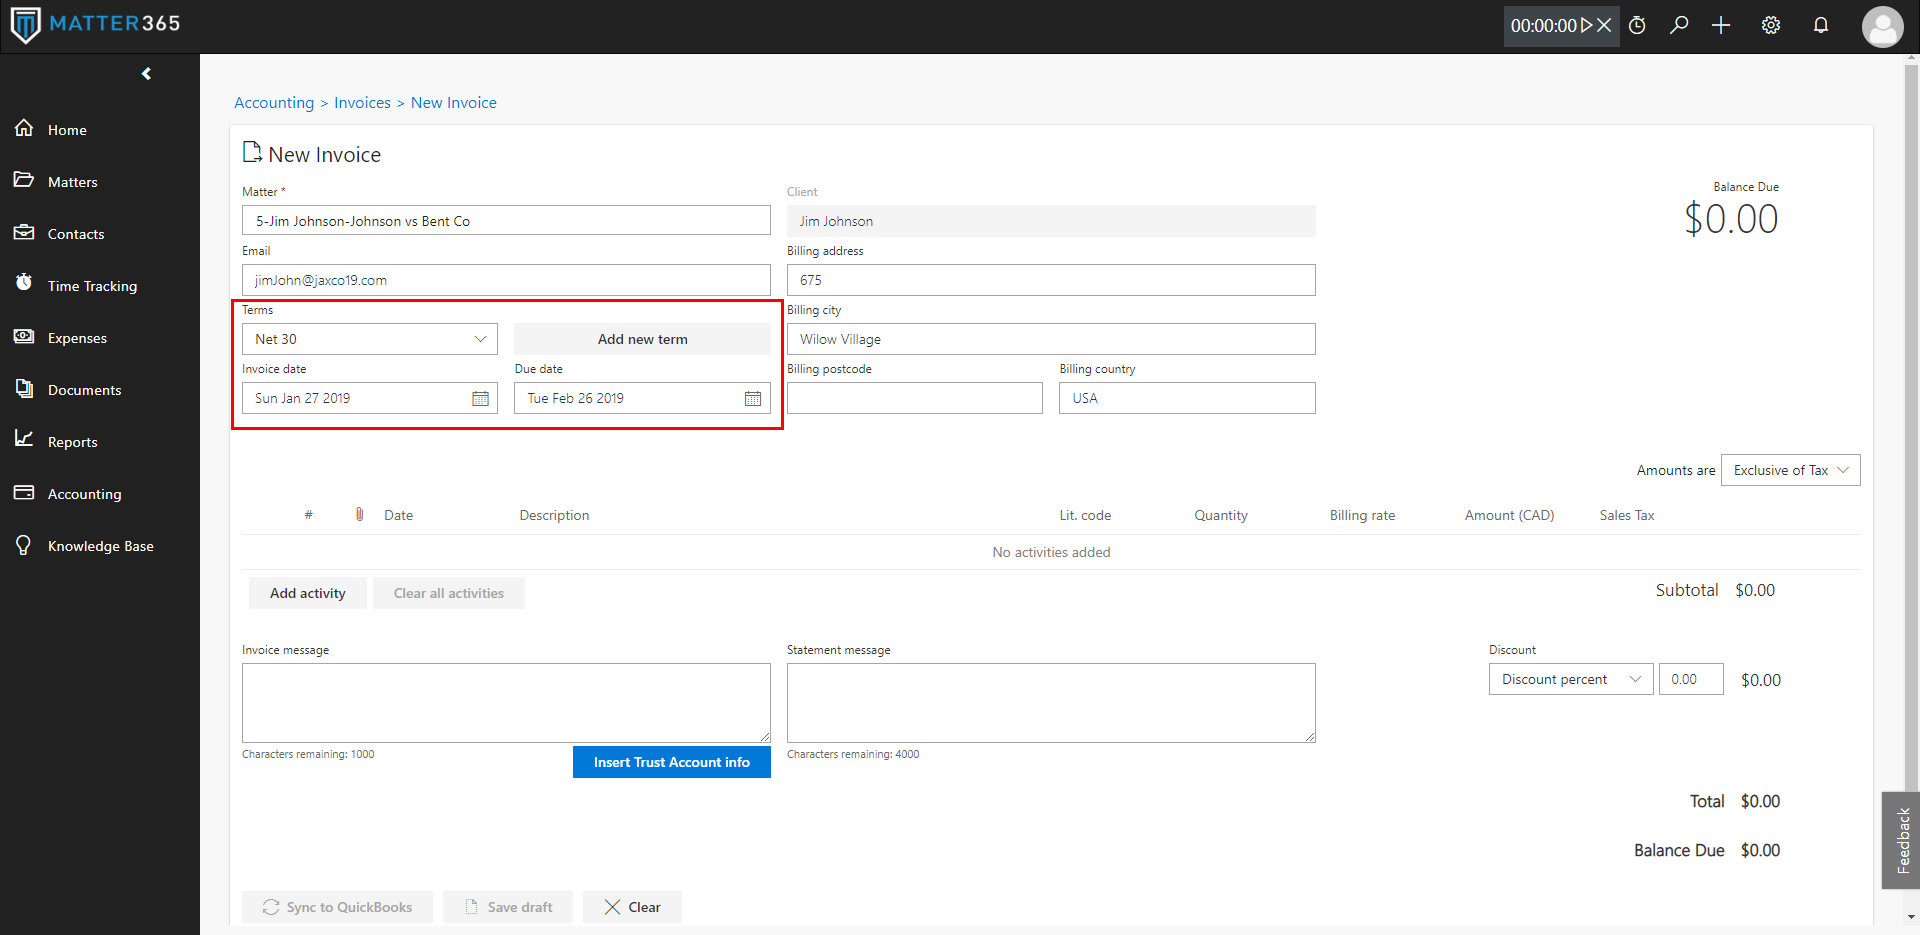The width and height of the screenshot is (1920, 935).
Task: Open settings gear icon
Action: point(1771,26)
